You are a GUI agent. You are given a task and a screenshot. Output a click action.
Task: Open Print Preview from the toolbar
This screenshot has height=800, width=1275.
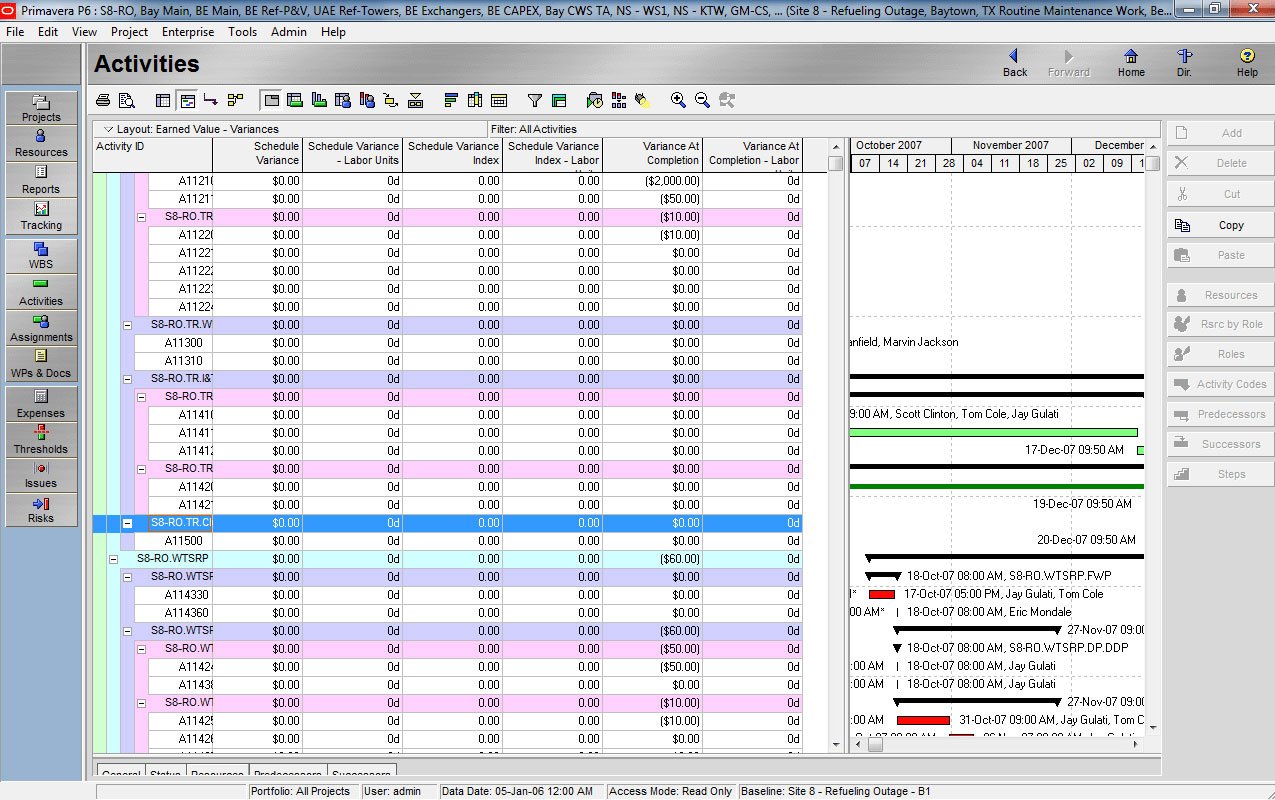pyautogui.click(x=126, y=100)
